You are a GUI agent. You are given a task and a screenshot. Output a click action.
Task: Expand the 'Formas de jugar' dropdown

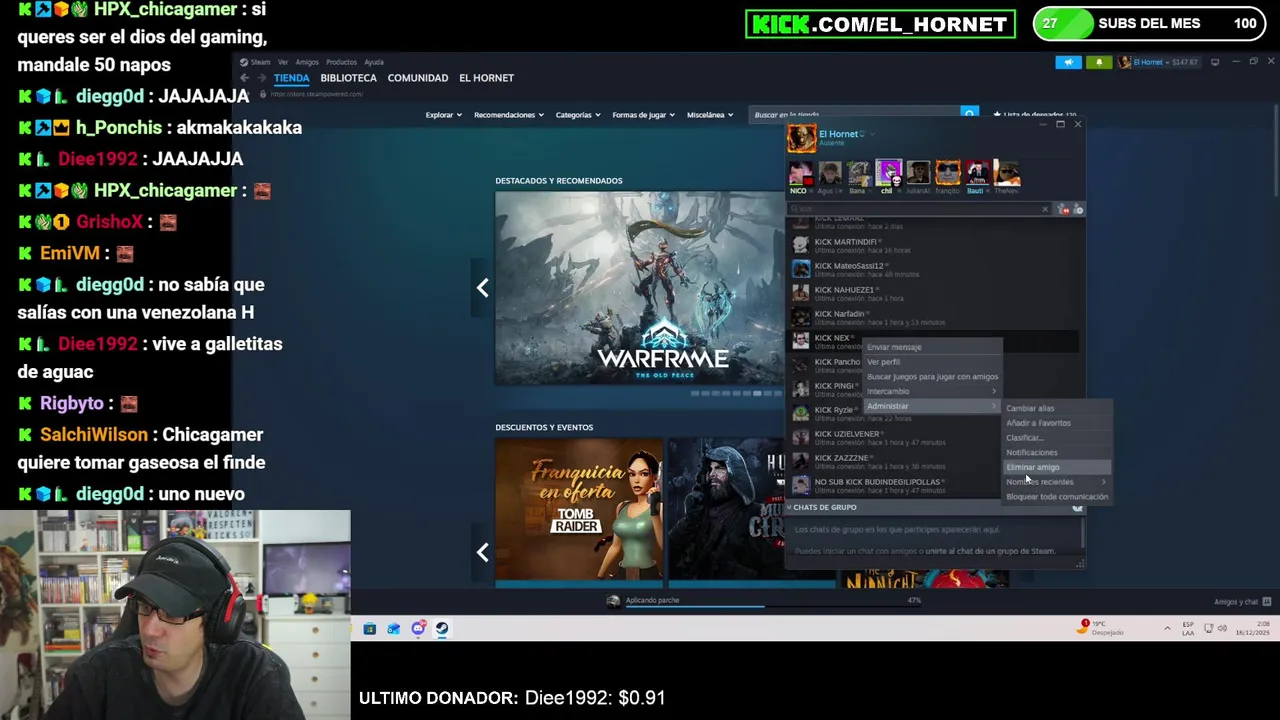644,115
